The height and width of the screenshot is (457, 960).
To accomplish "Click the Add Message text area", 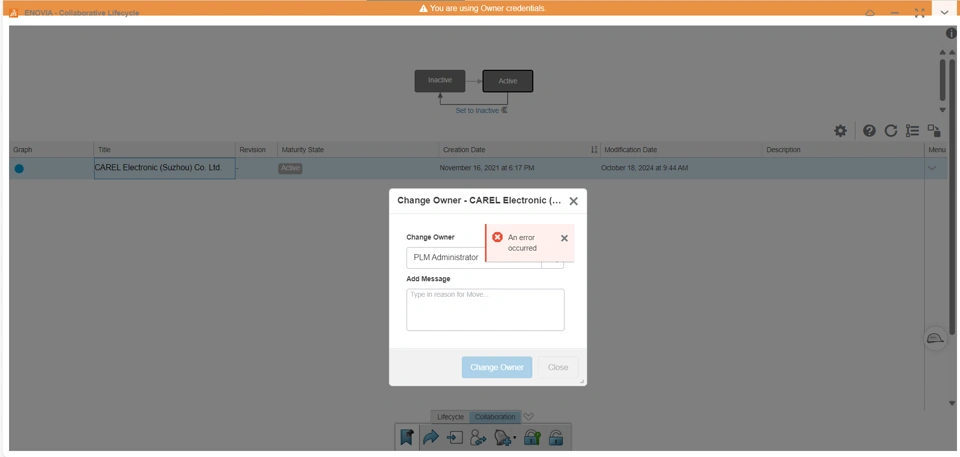I will (486, 310).
